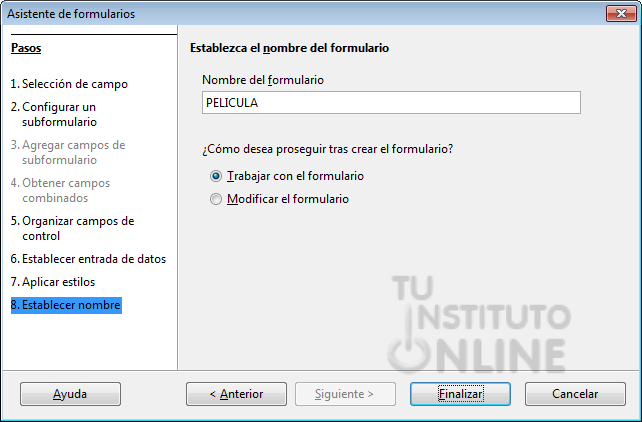This screenshot has width=642, height=422.
Task: Click the disabled Siguiente button
Action: pyautogui.click(x=345, y=394)
